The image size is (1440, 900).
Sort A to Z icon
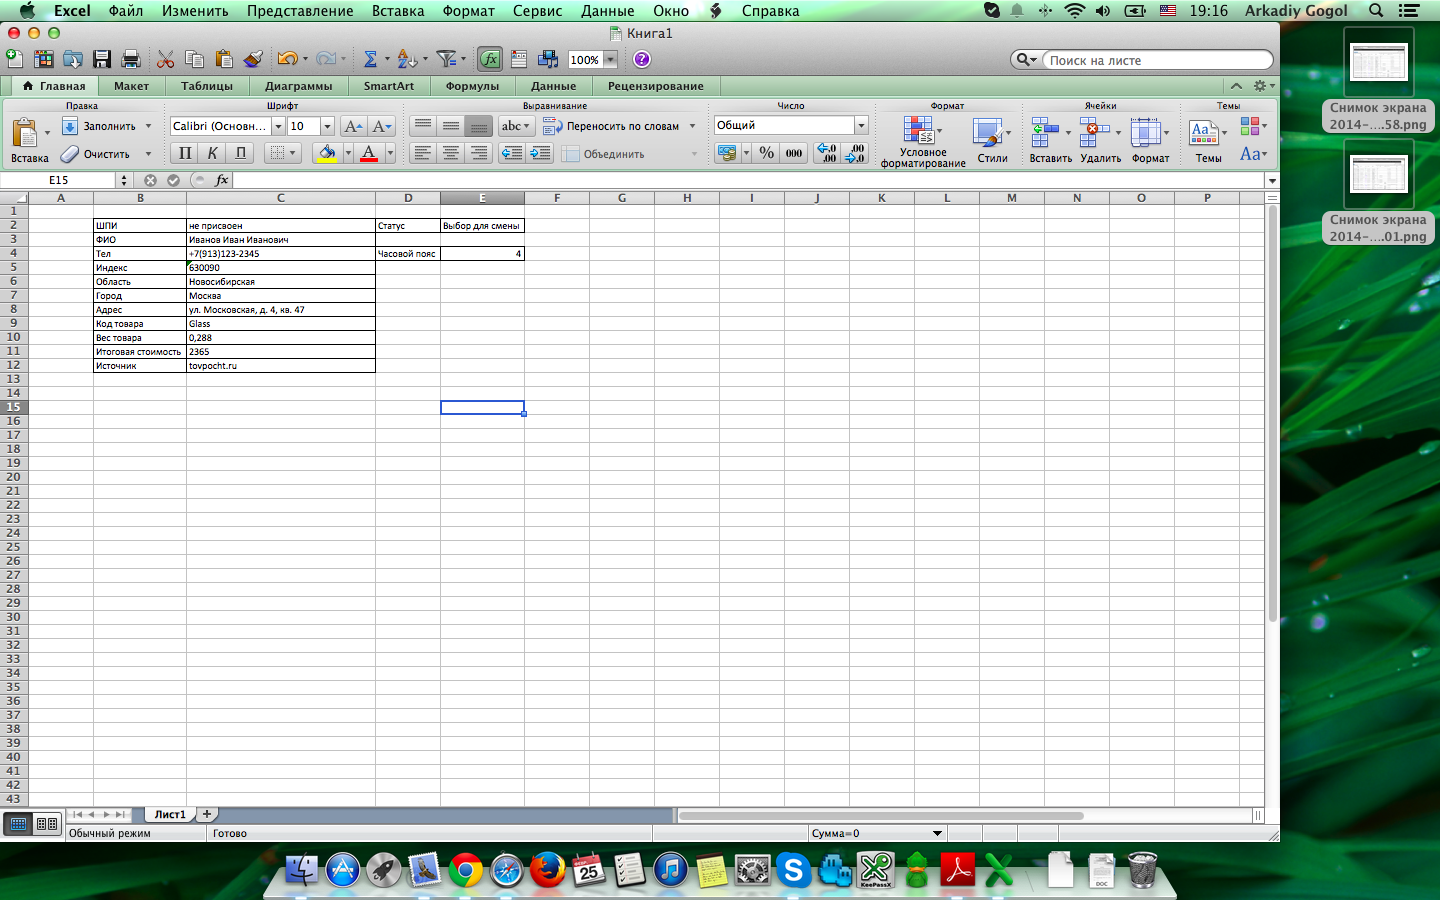(x=406, y=59)
